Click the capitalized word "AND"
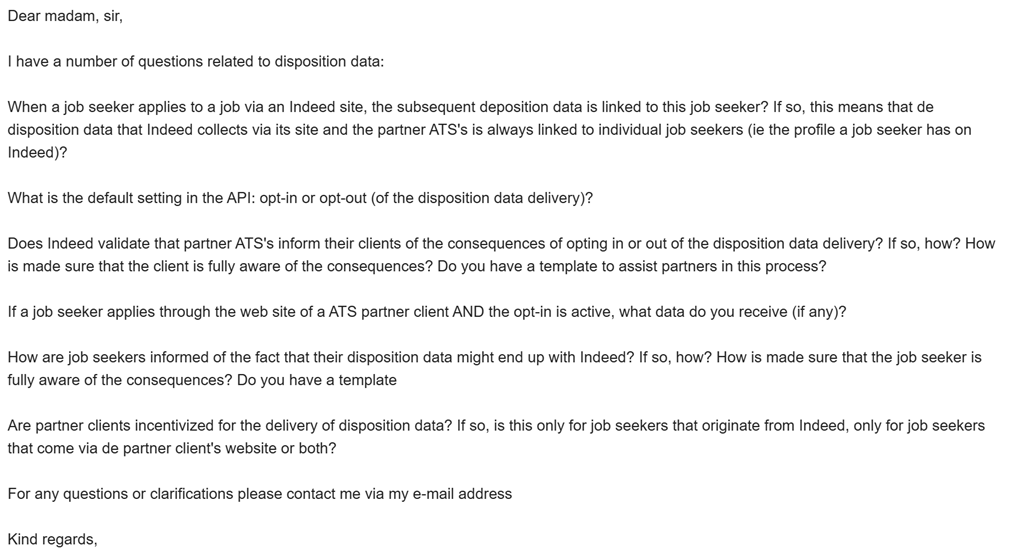The height and width of the screenshot is (552, 1024). pyautogui.click(x=469, y=312)
